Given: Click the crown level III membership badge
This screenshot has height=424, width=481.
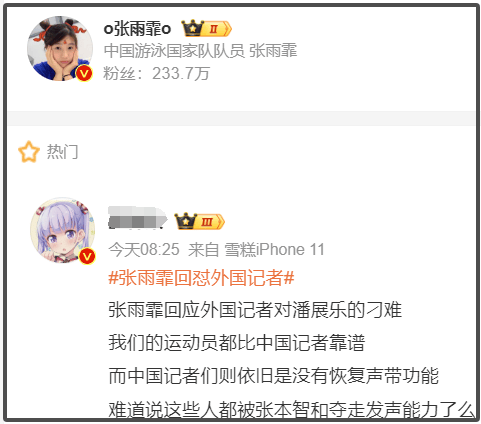Looking at the screenshot, I should click(200, 222).
